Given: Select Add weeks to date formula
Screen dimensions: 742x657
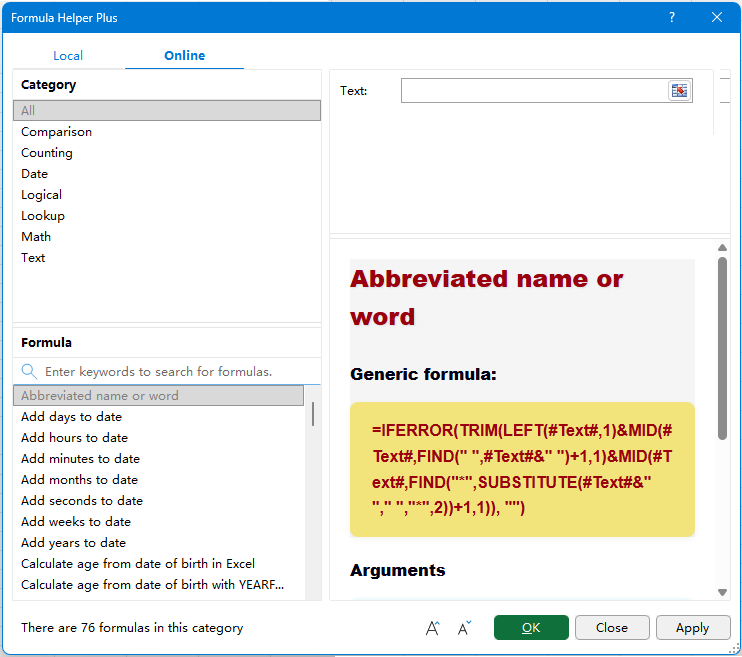Looking at the screenshot, I should pyautogui.click(x=159, y=522).
